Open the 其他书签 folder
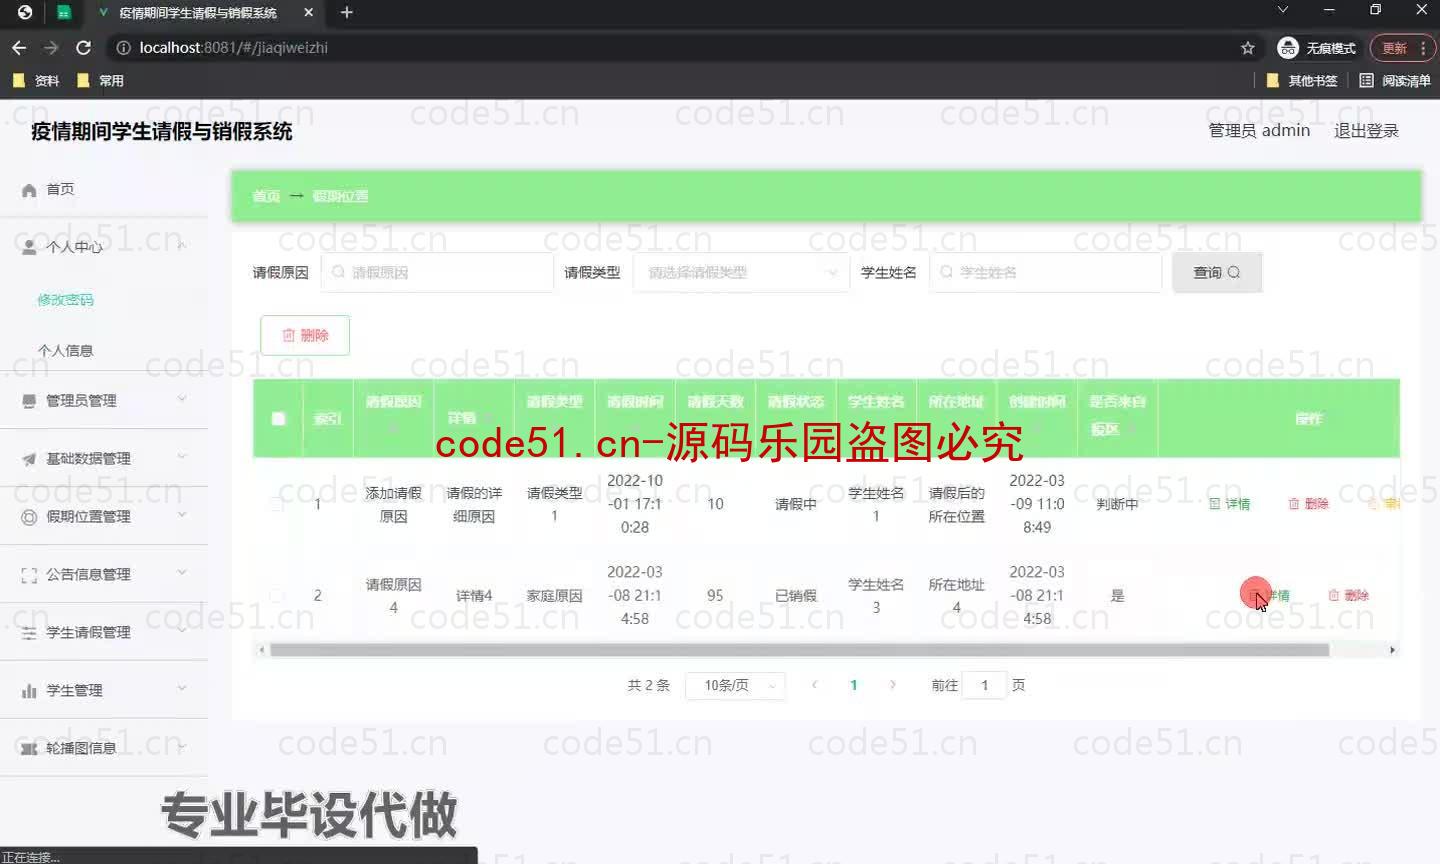 [x=1302, y=81]
